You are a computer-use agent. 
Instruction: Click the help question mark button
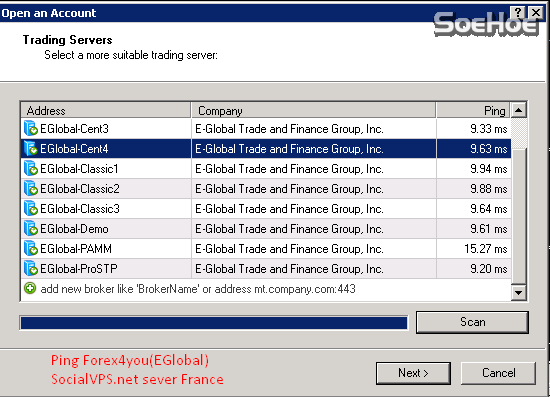click(x=518, y=13)
